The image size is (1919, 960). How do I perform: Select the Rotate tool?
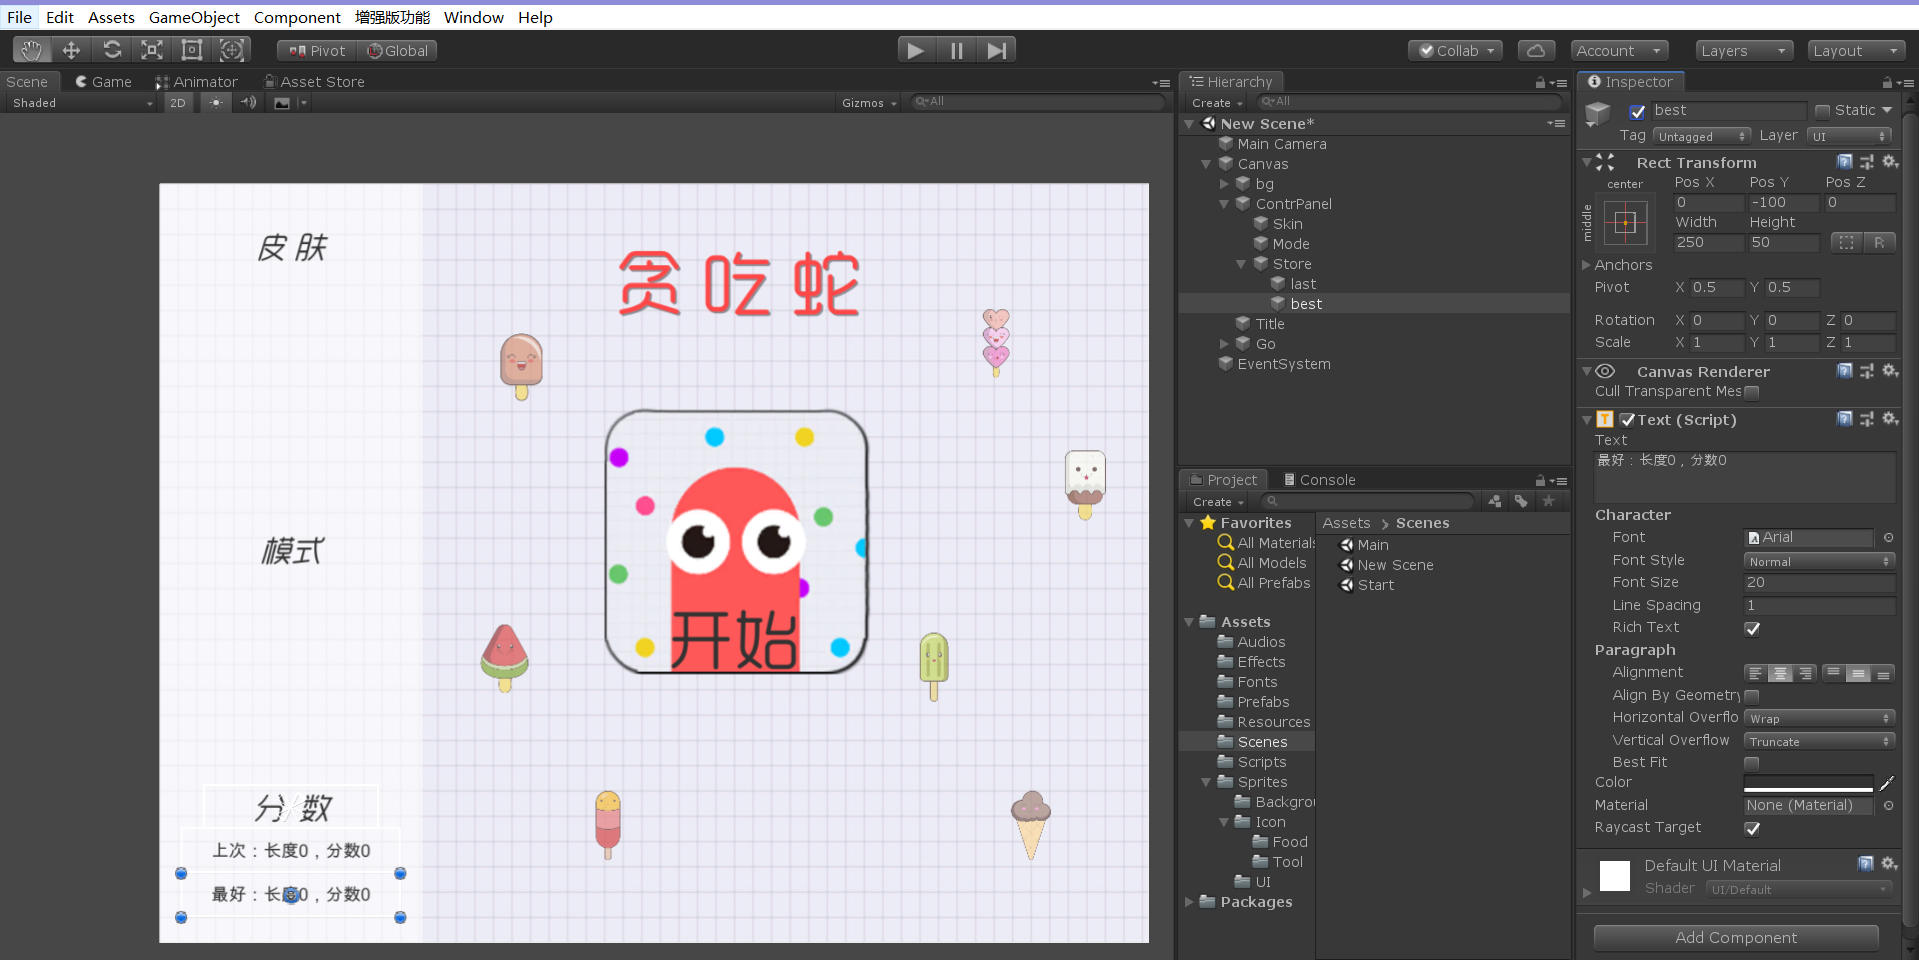point(112,50)
